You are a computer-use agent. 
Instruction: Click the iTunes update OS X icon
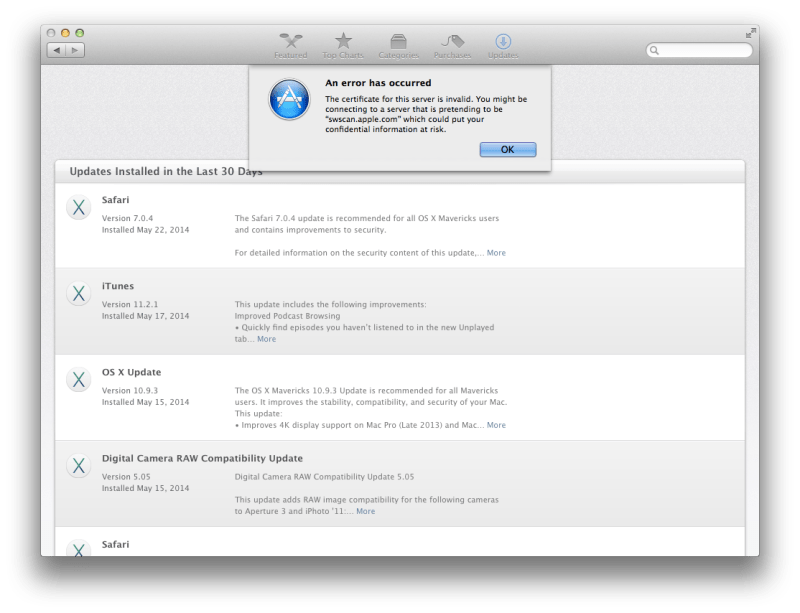point(79,293)
